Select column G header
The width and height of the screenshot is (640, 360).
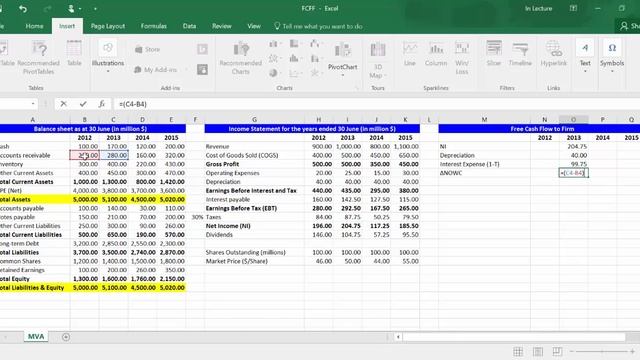click(x=254, y=120)
